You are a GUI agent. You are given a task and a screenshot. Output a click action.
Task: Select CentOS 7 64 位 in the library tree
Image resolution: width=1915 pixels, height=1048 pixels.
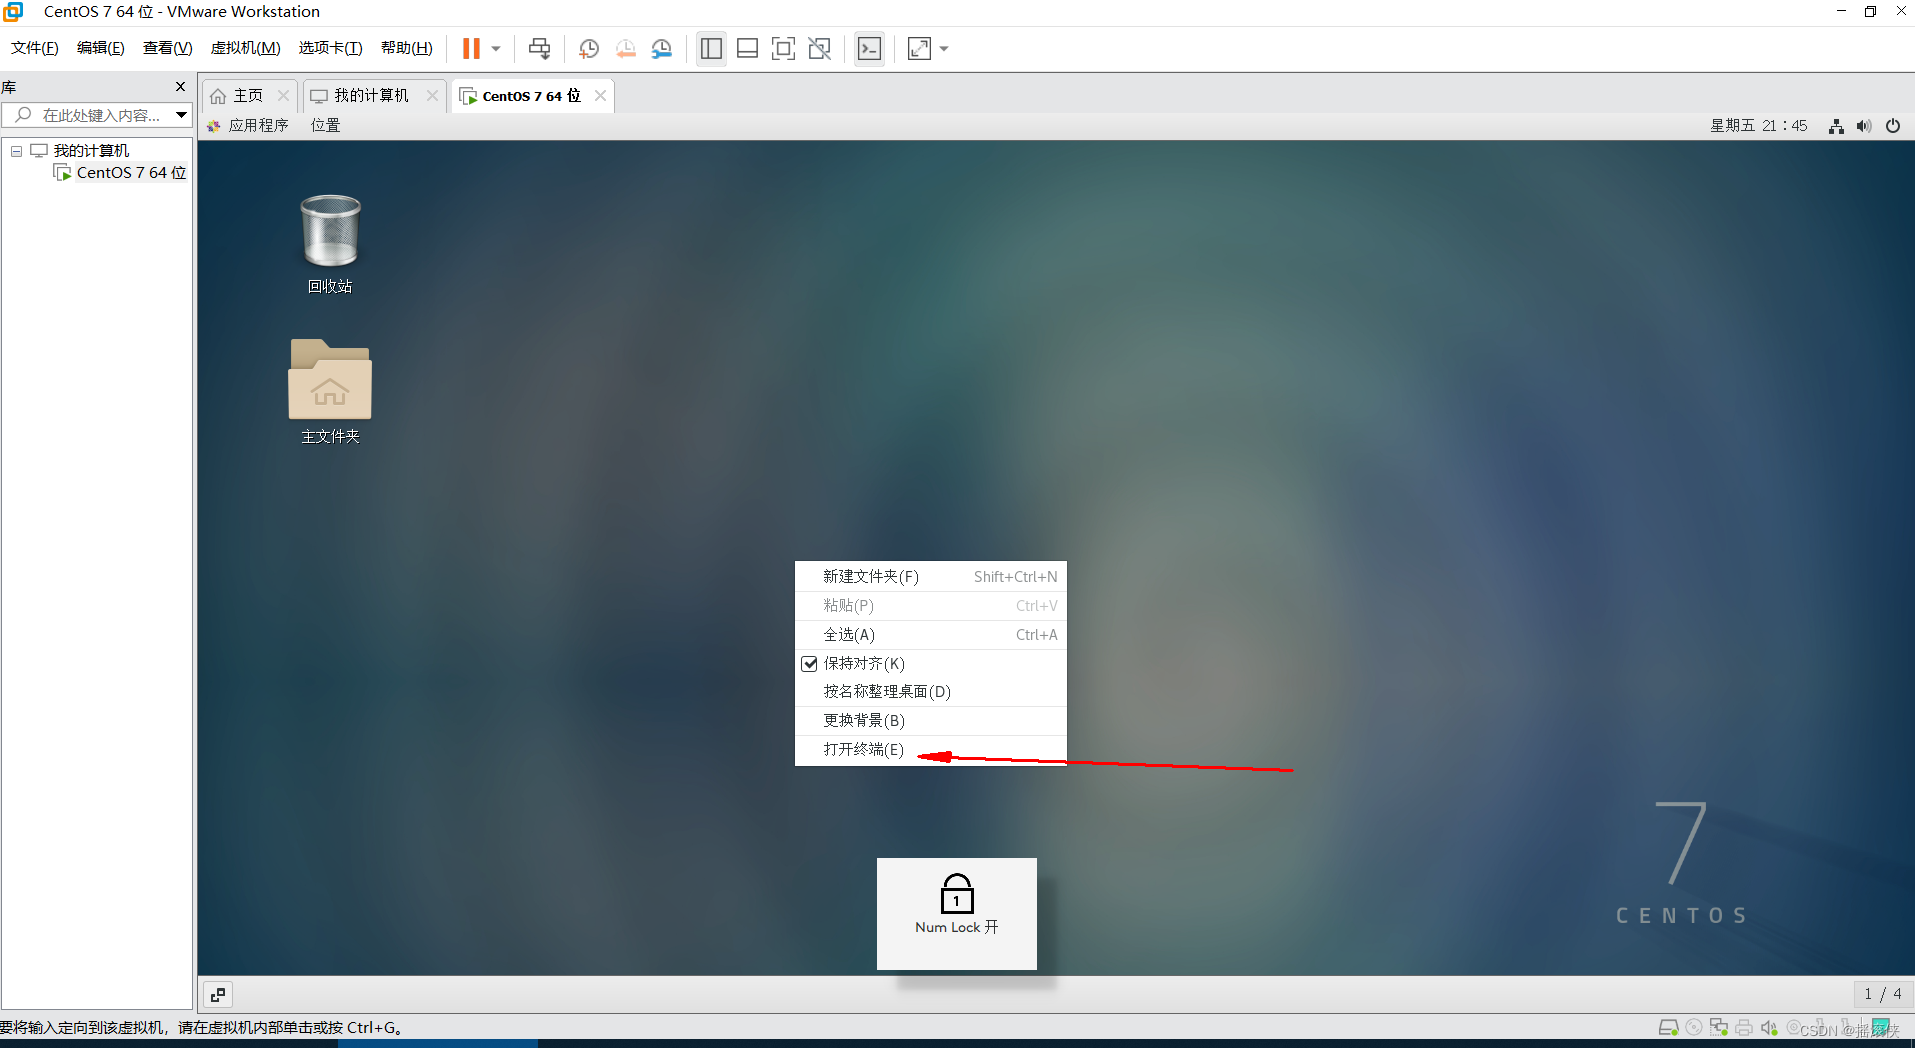pos(131,173)
